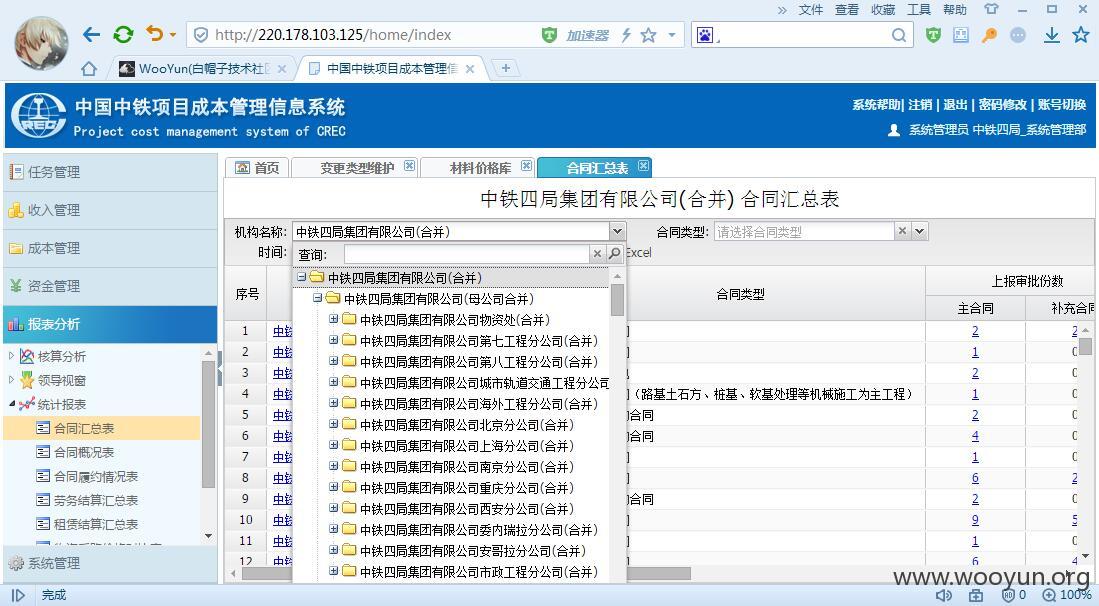The image size is (1099, 606).
Task: Open the 收藏 browser menu
Action: (883, 9)
